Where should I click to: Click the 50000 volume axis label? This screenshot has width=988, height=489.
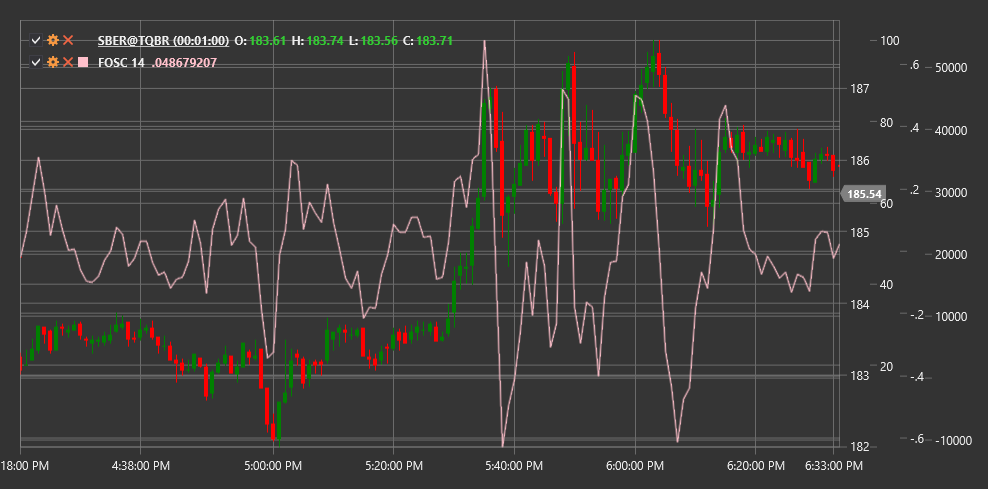951,68
